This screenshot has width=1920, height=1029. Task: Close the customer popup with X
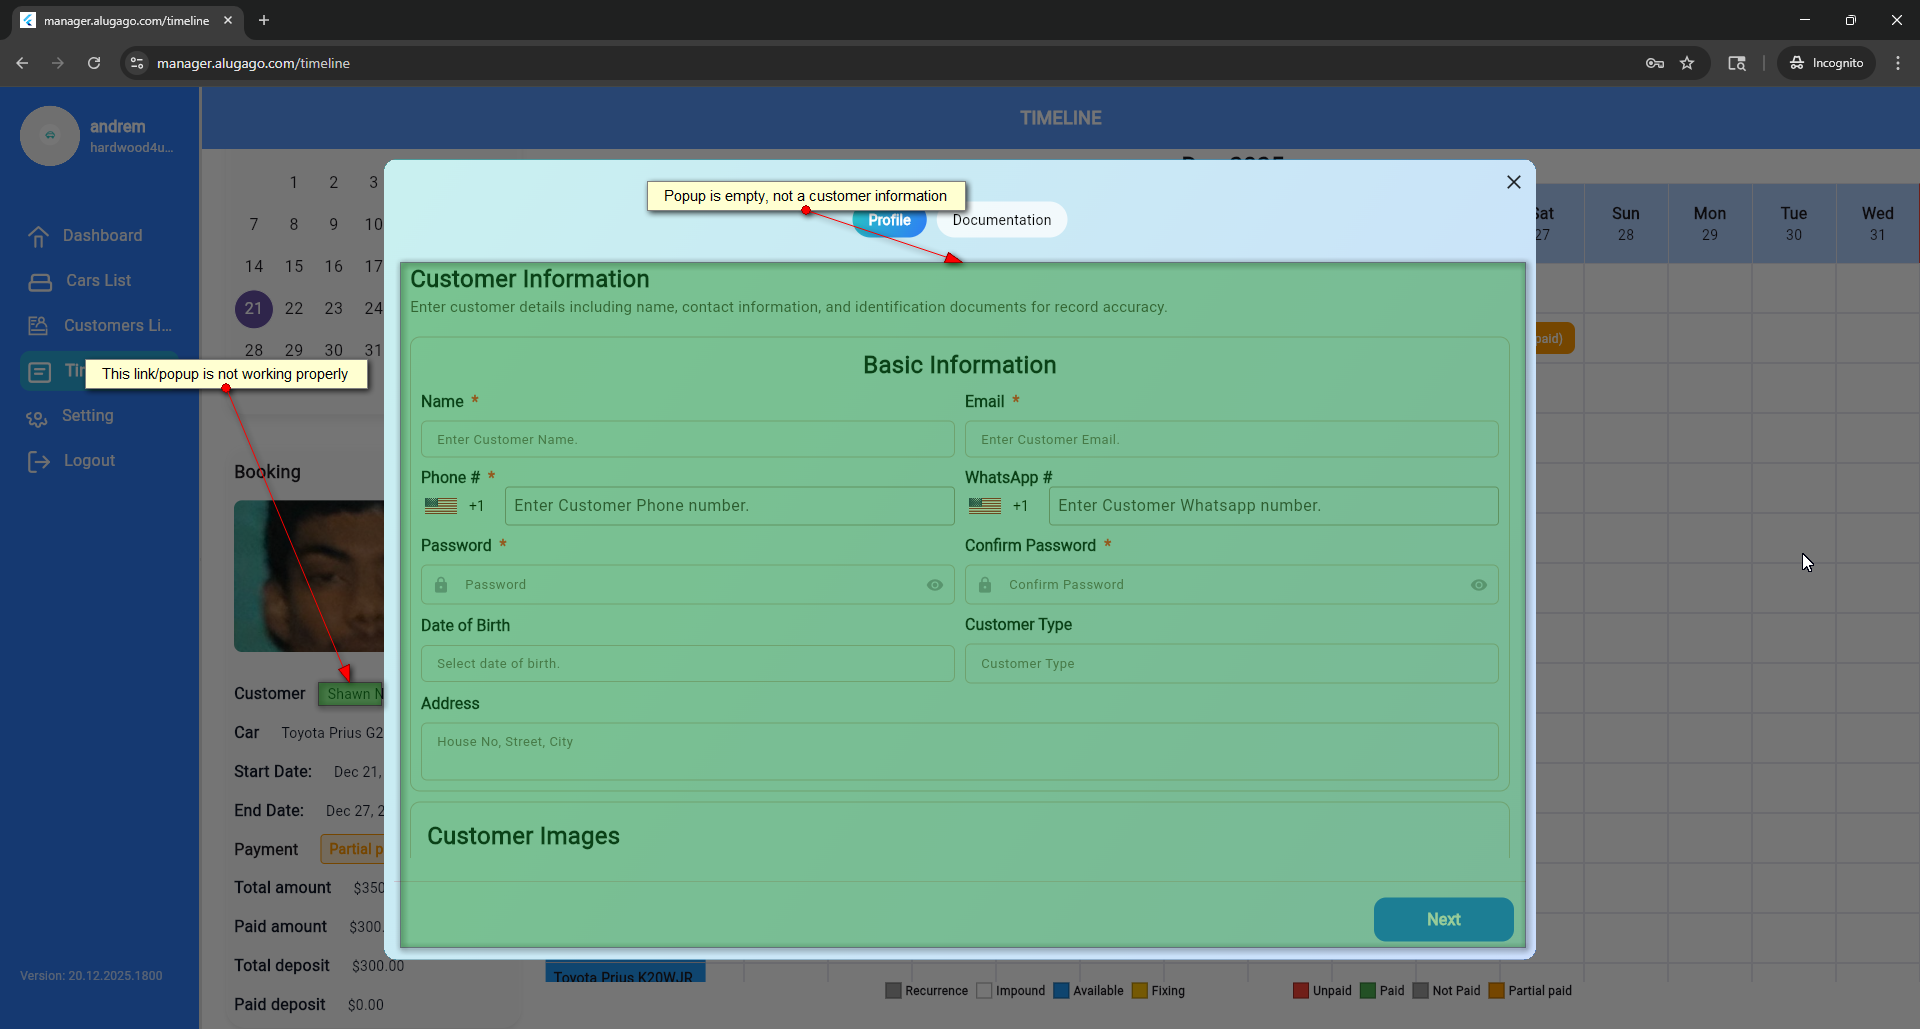1513,182
